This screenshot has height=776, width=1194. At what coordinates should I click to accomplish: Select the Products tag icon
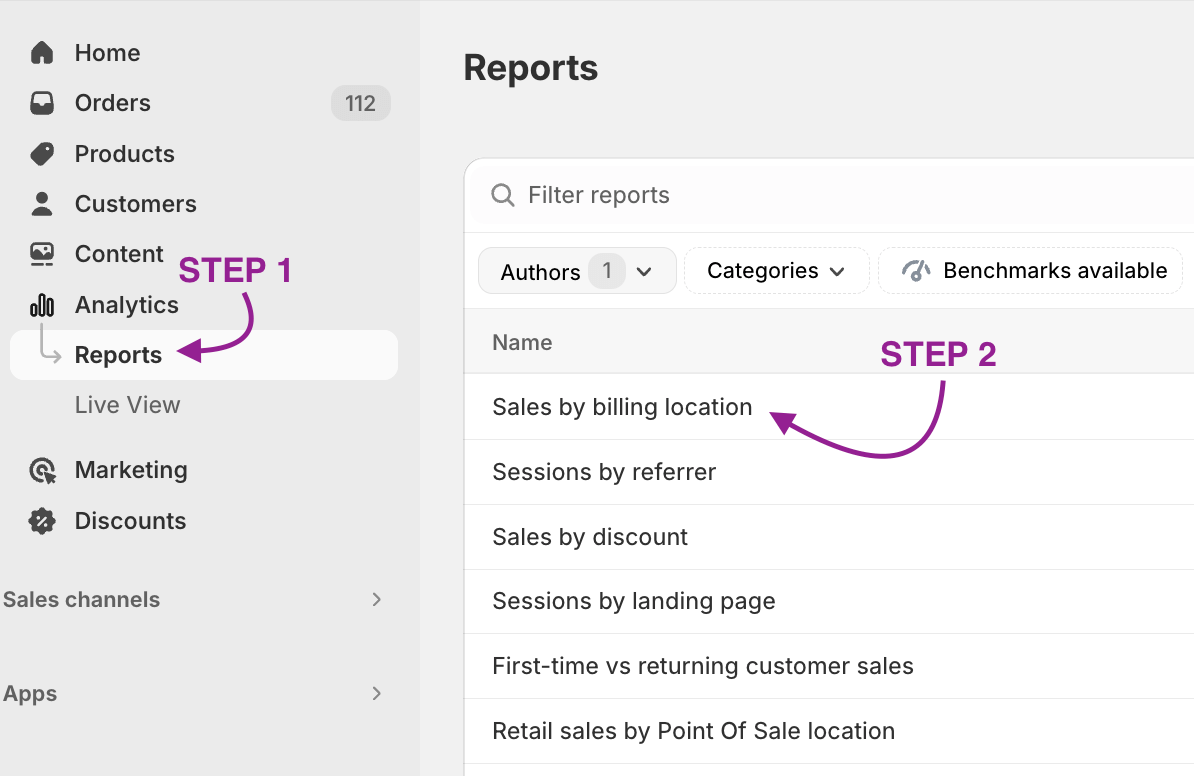click(40, 153)
